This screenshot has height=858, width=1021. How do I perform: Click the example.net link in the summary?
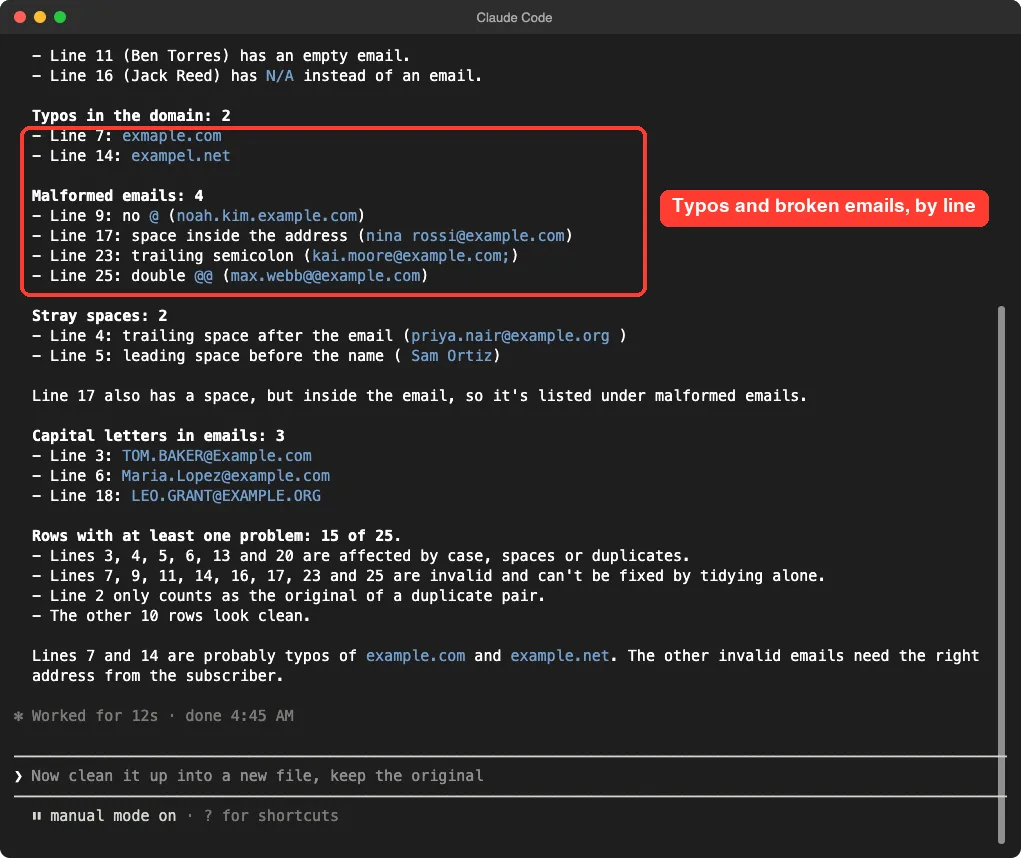pyautogui.click(x=560, y=656)
